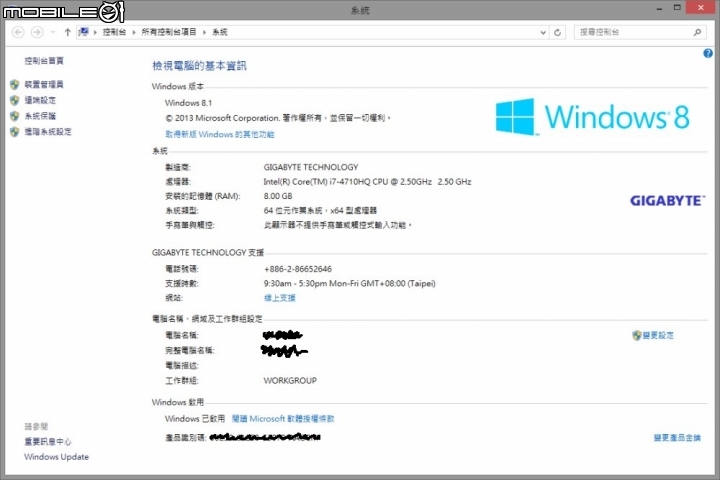720x480 pixels.
Task: Click 變更設定 link with shield
Action: [x=658, y=336]
